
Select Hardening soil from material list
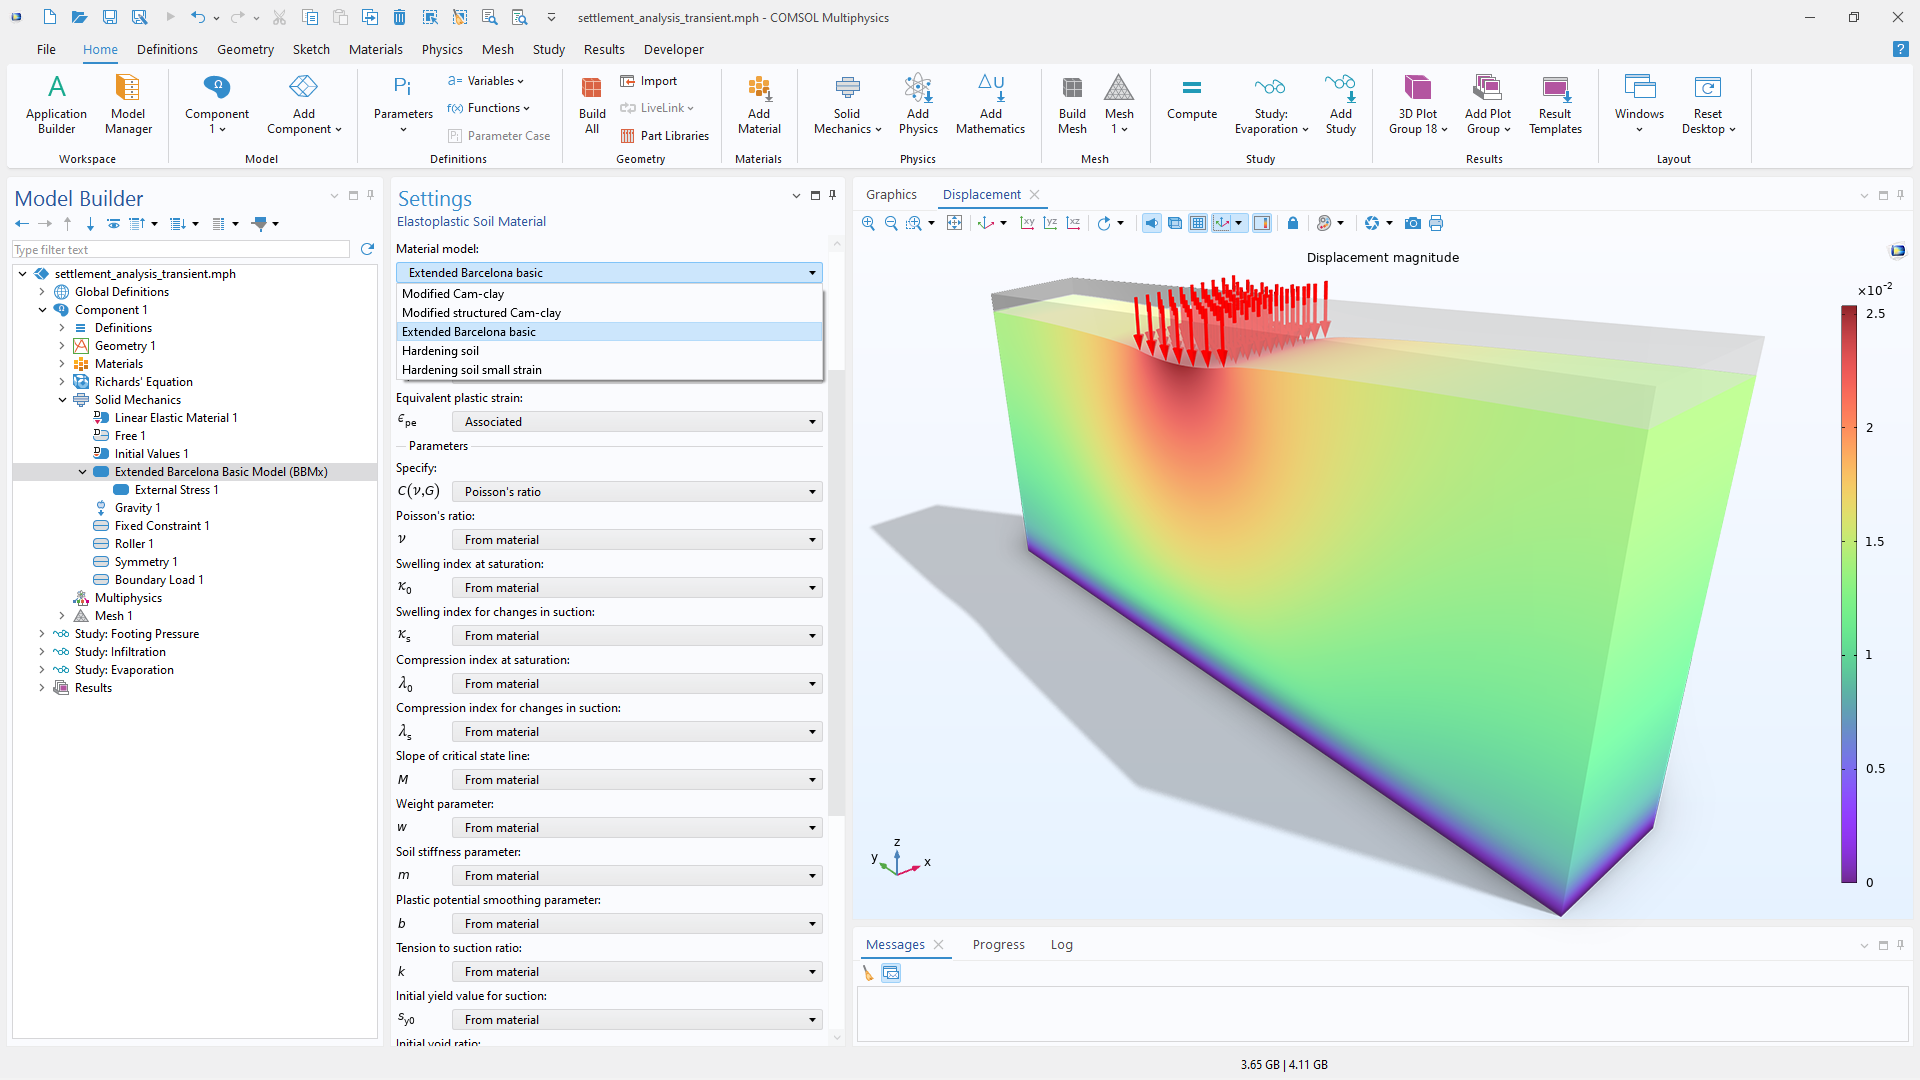tap(440, 351)
